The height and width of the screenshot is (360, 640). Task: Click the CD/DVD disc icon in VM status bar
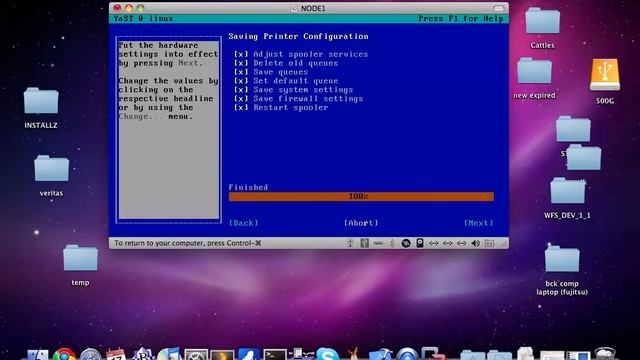pyautogui.click(x=406, y=243)
